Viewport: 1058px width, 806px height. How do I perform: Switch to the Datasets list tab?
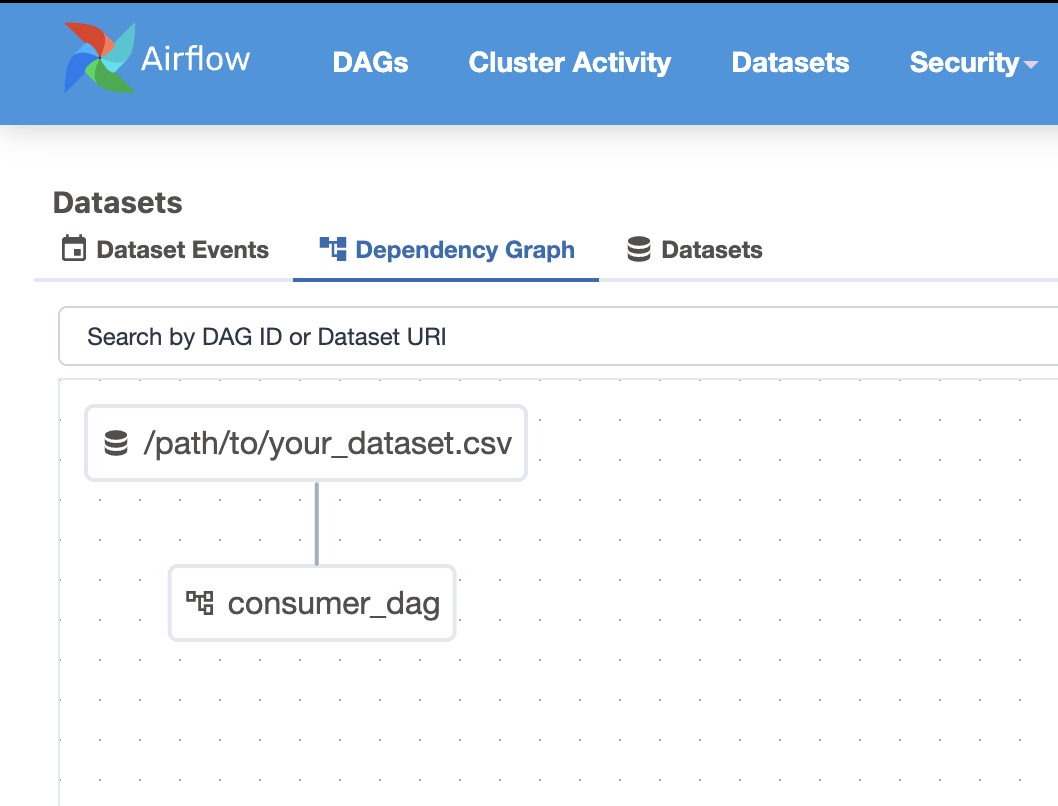click(x=694, y=250)
